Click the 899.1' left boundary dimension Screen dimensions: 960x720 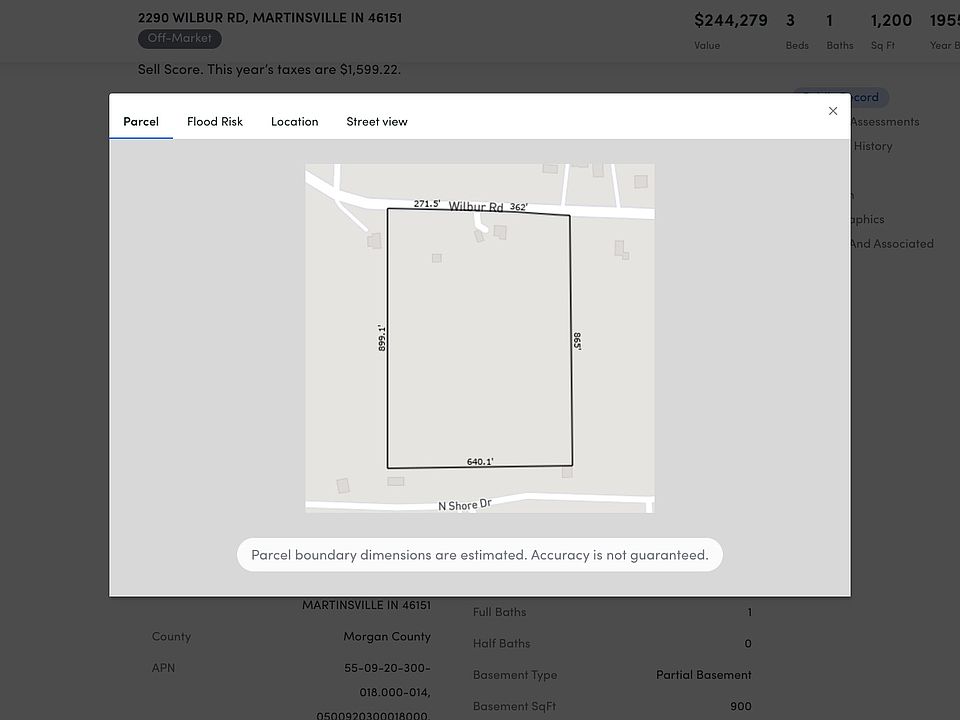(x=382, y=336)
